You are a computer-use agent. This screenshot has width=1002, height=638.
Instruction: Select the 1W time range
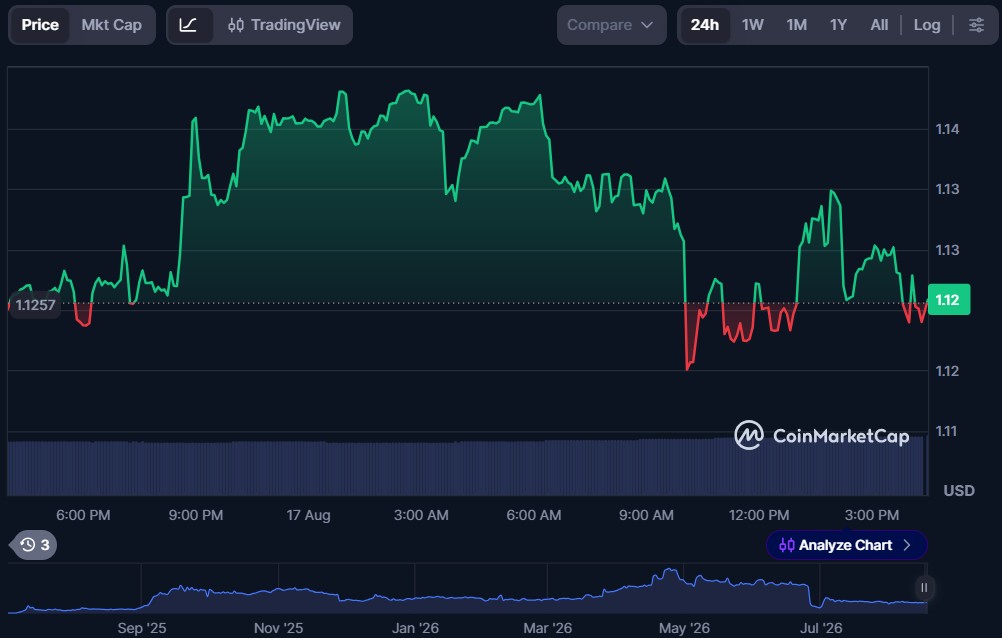[x=753, y=25]
